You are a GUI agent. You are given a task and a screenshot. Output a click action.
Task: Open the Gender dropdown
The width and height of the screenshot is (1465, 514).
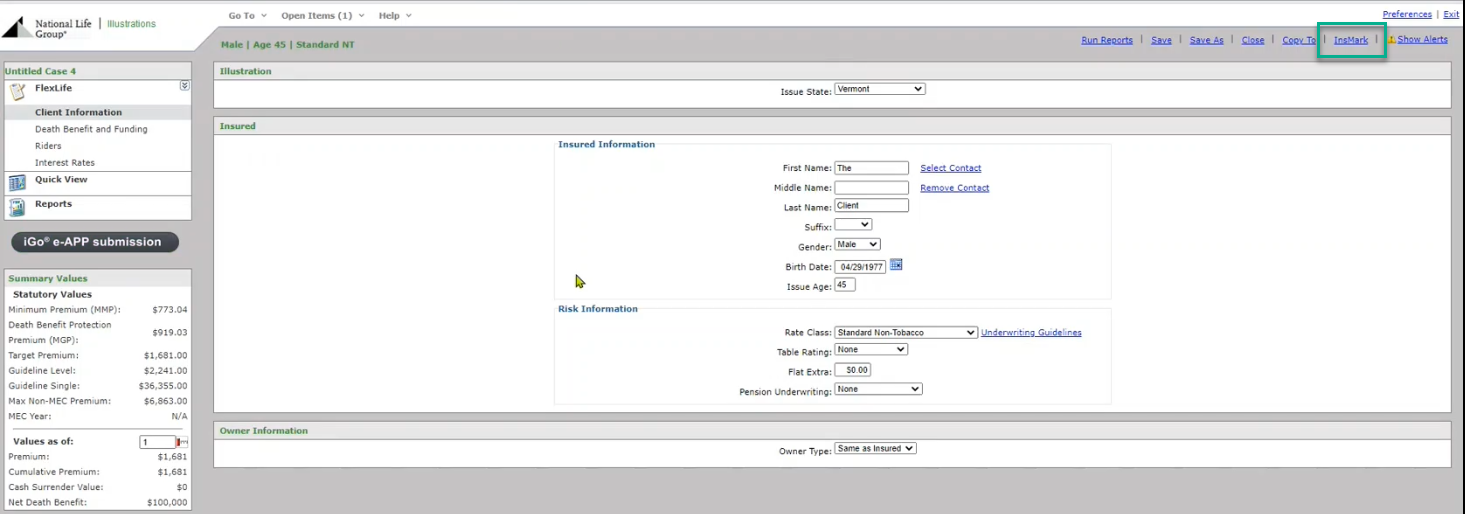click(857, 244)
